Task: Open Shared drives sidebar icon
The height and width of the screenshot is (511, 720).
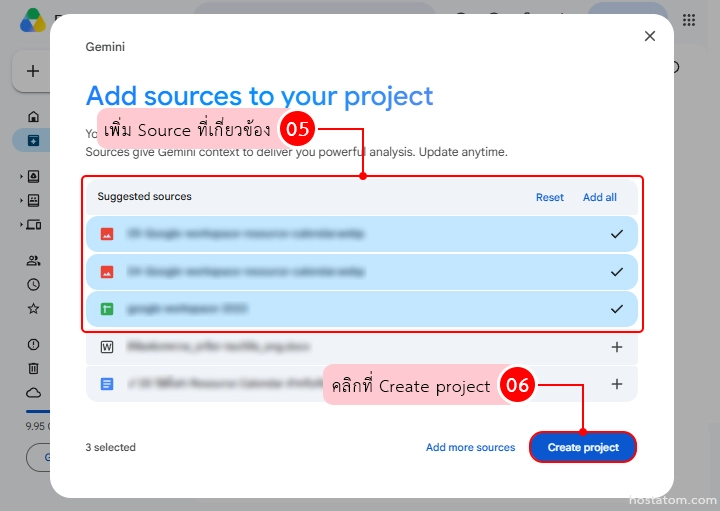Action: coord(34,200)
